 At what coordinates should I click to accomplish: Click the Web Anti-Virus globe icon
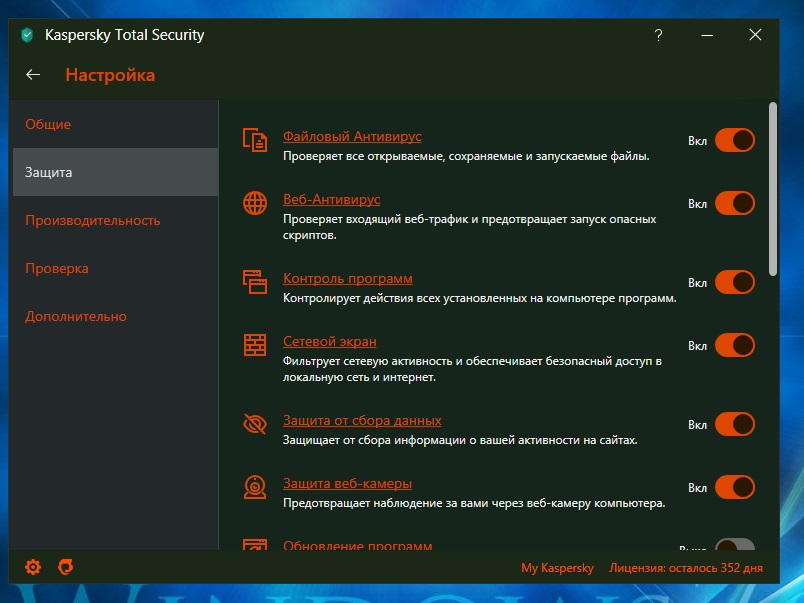(x=255, y=203)
